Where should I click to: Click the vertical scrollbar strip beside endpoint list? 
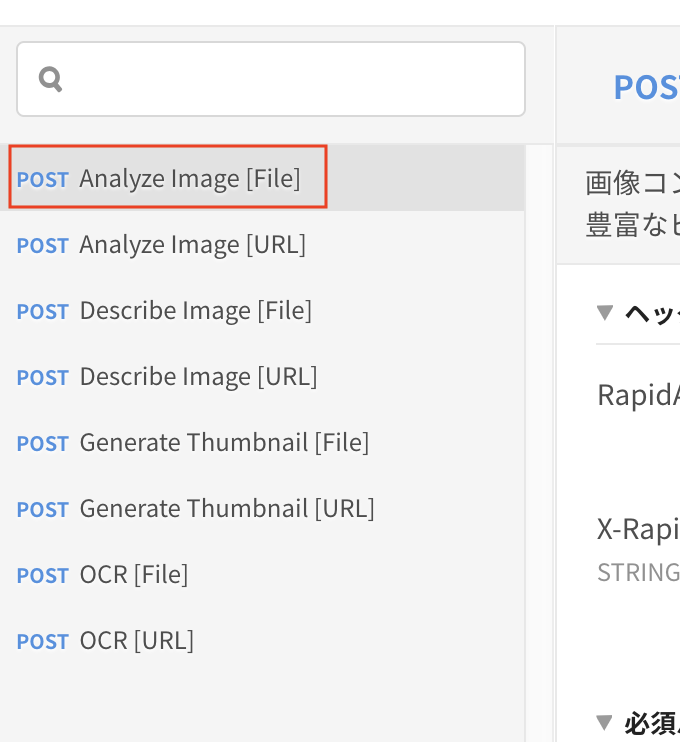coord(539,440)
